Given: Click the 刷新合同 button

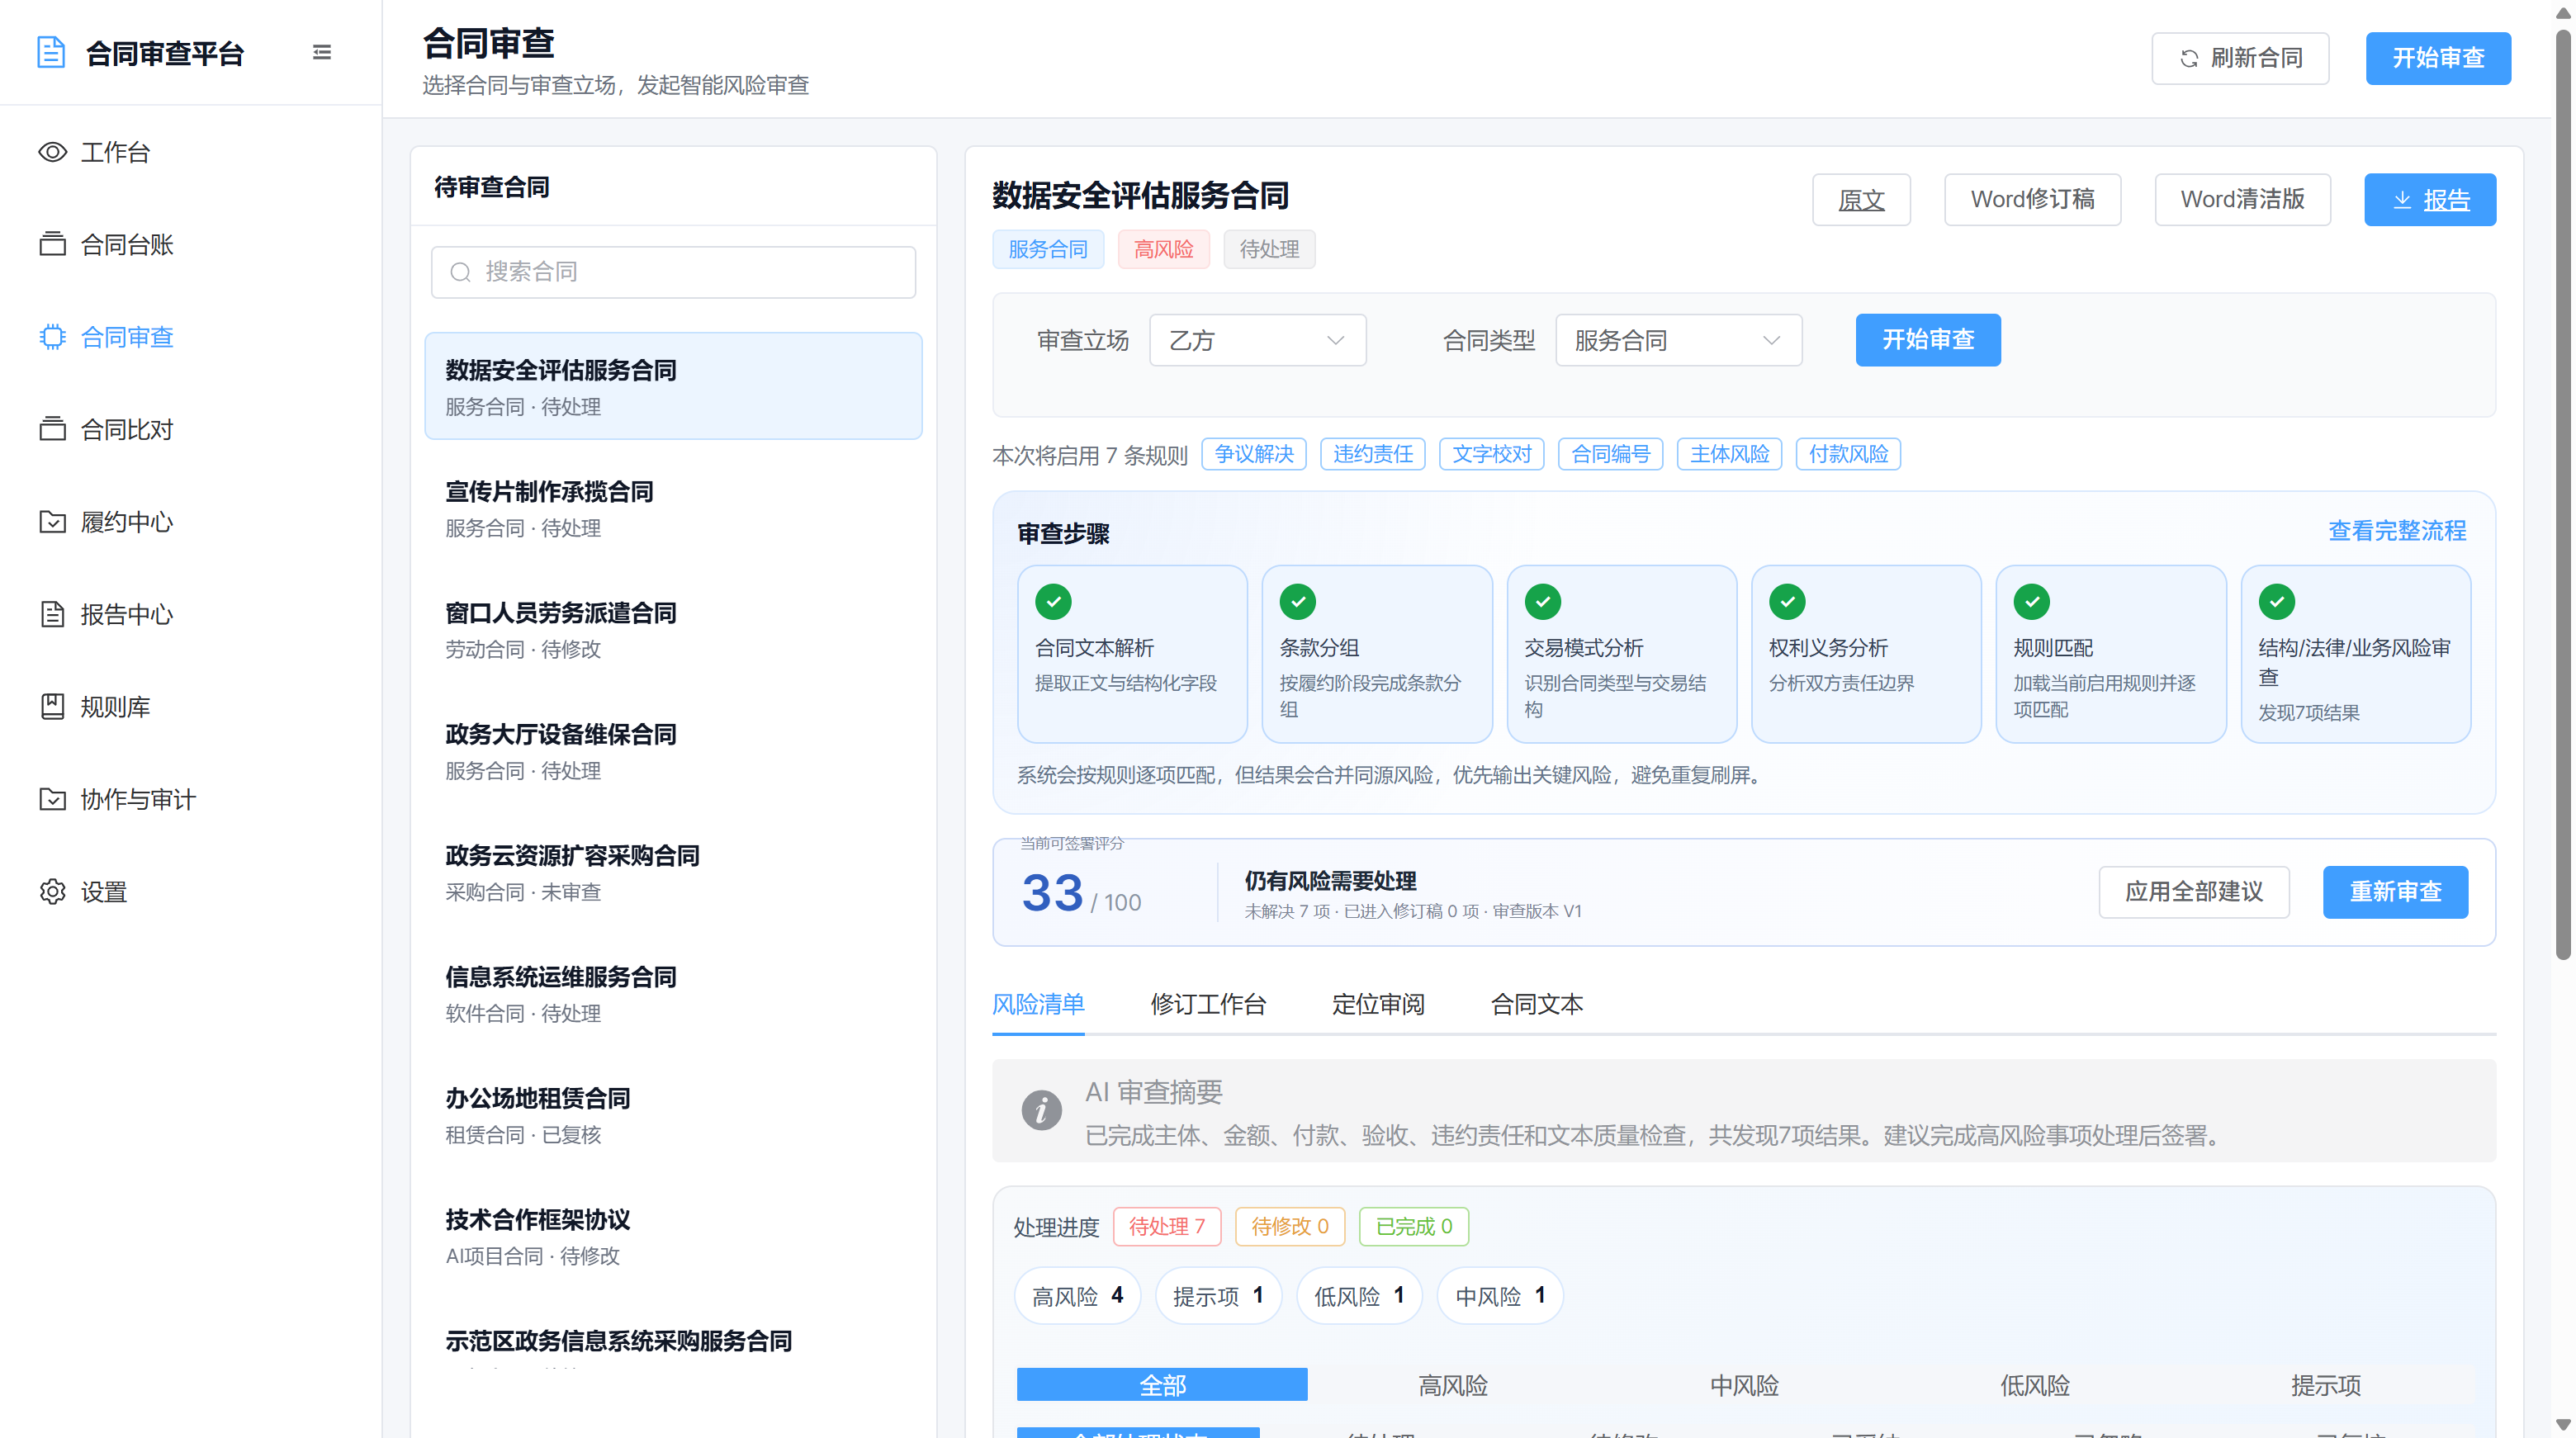Looking at the screenshot, I should pyautogui.click(x=2240, y=58).
